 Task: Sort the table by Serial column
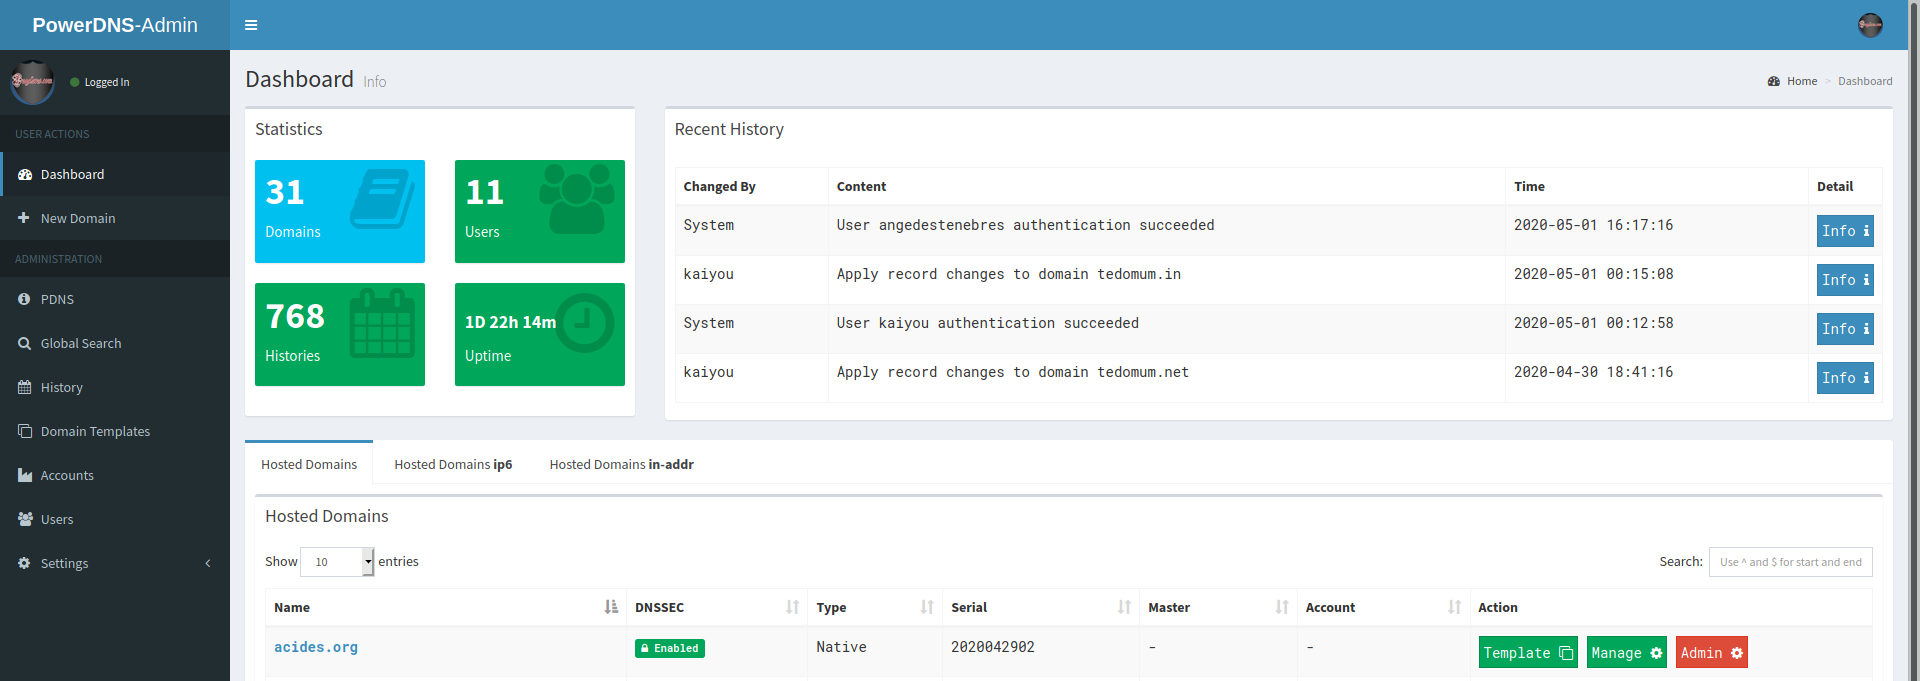(x=1040, y=607)
